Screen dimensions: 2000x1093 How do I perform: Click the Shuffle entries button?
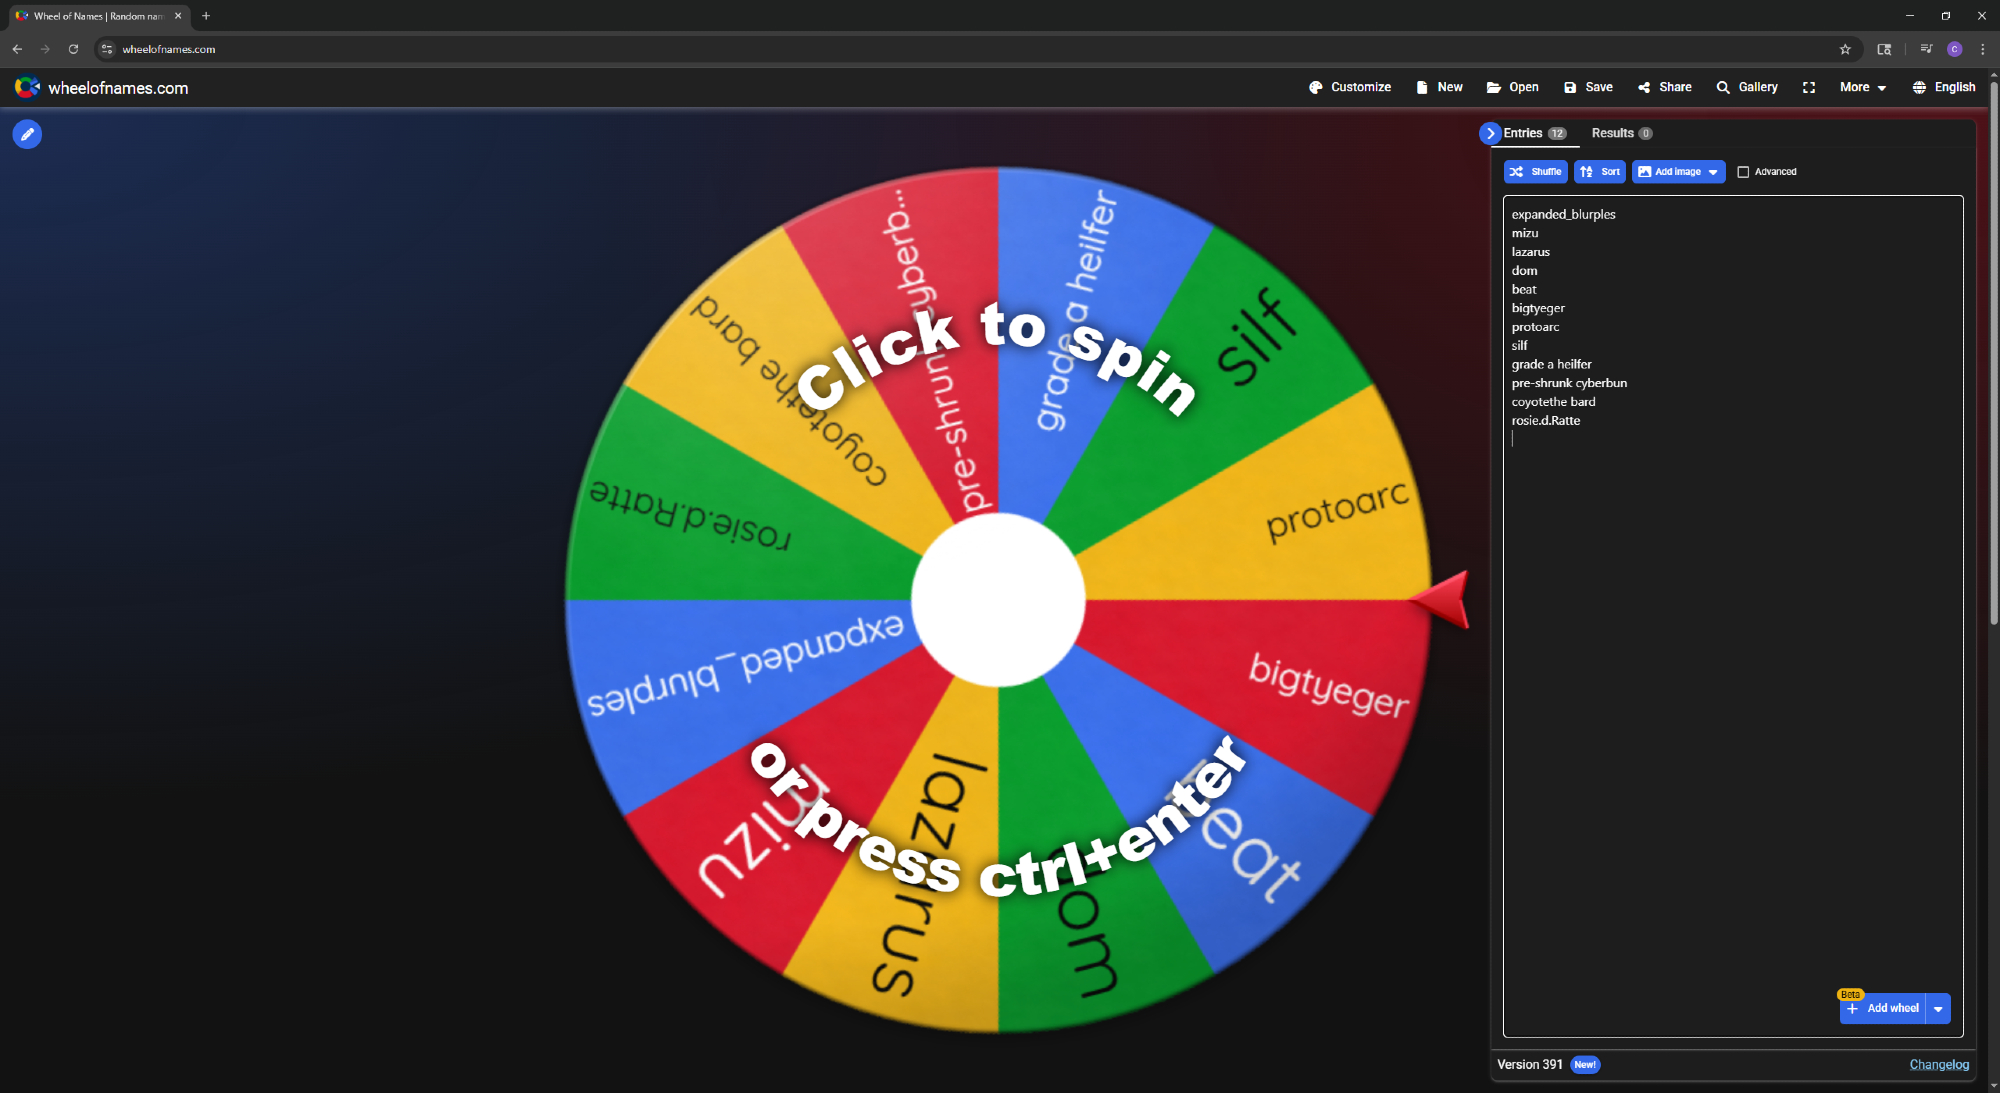pyautogui.click(x=1535, y=172)
